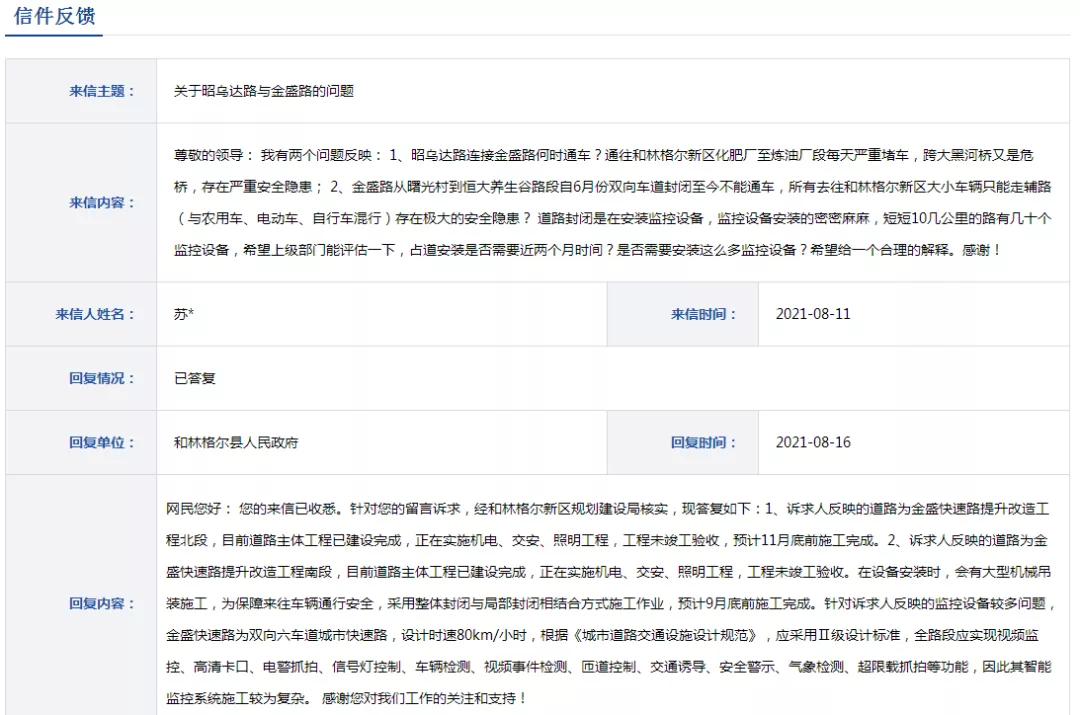
Task: Click the 回复情况 row label
Action: pos(102,378)
